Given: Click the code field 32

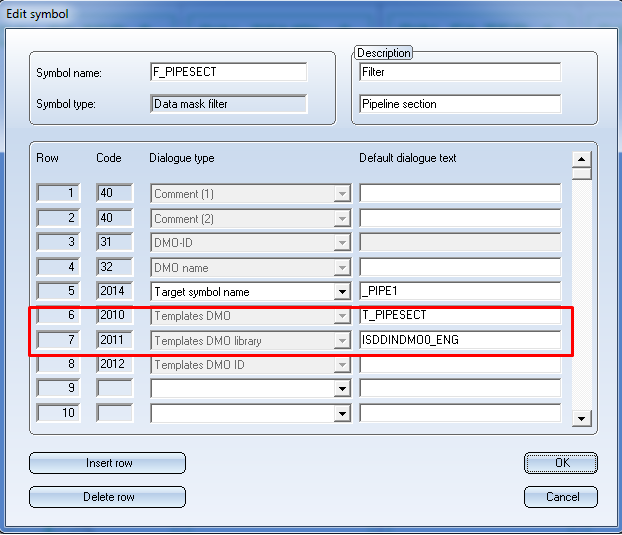Looking at the screenshot, I should pos(115,267).
